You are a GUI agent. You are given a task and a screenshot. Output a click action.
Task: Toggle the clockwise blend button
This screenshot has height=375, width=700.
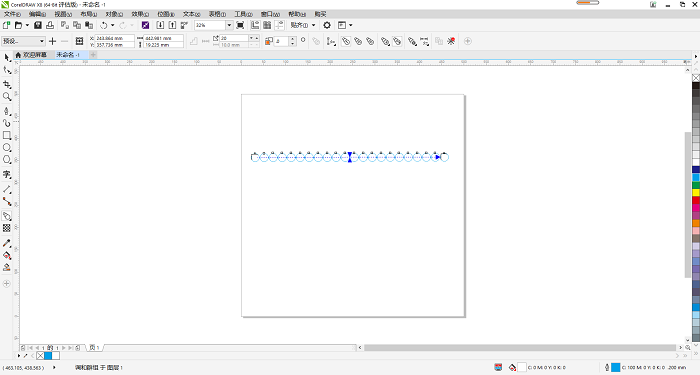click(358, 42)
